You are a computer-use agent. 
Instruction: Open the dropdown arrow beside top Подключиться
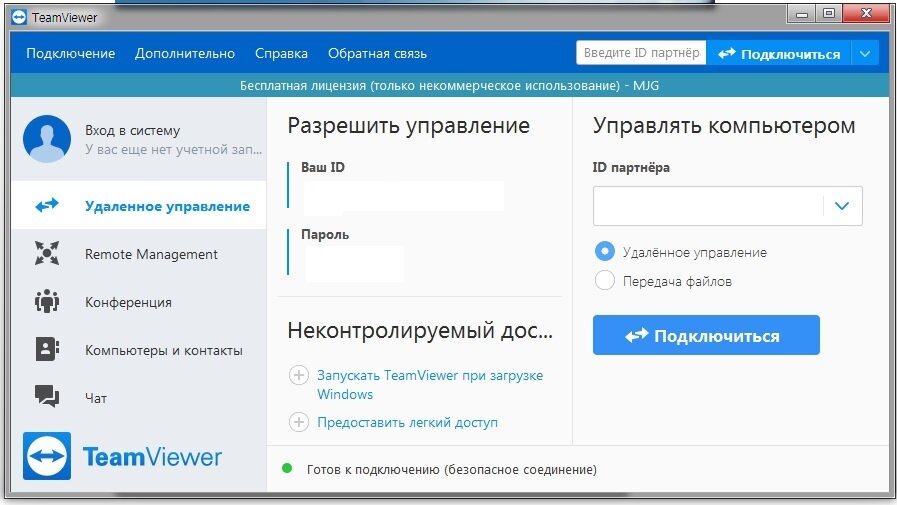865,54
